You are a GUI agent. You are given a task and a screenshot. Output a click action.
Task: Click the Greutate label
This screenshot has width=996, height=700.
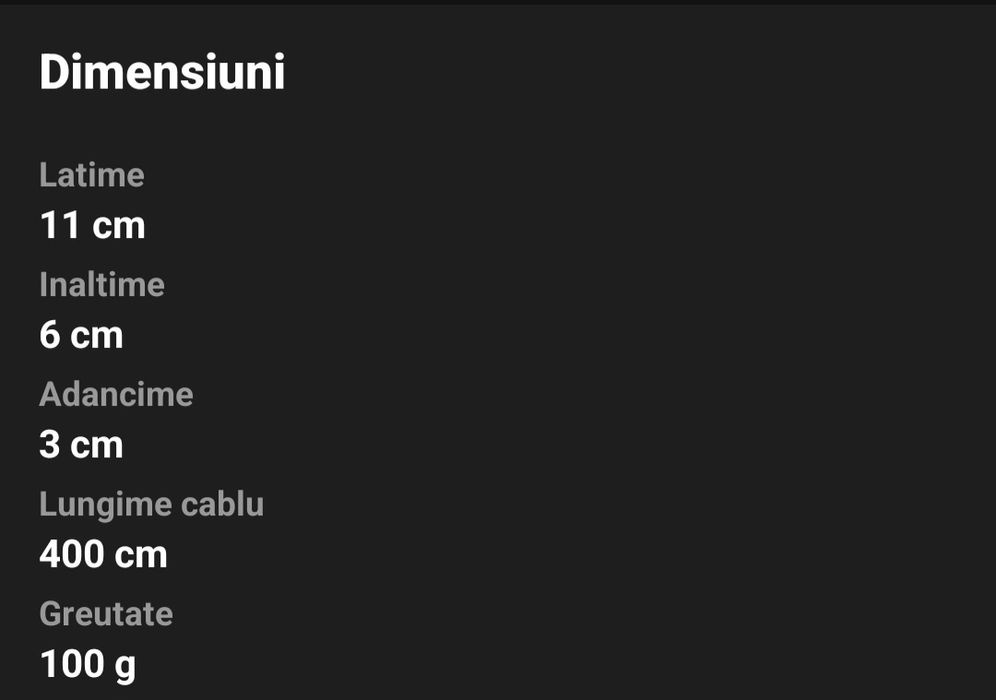[106, 613]
